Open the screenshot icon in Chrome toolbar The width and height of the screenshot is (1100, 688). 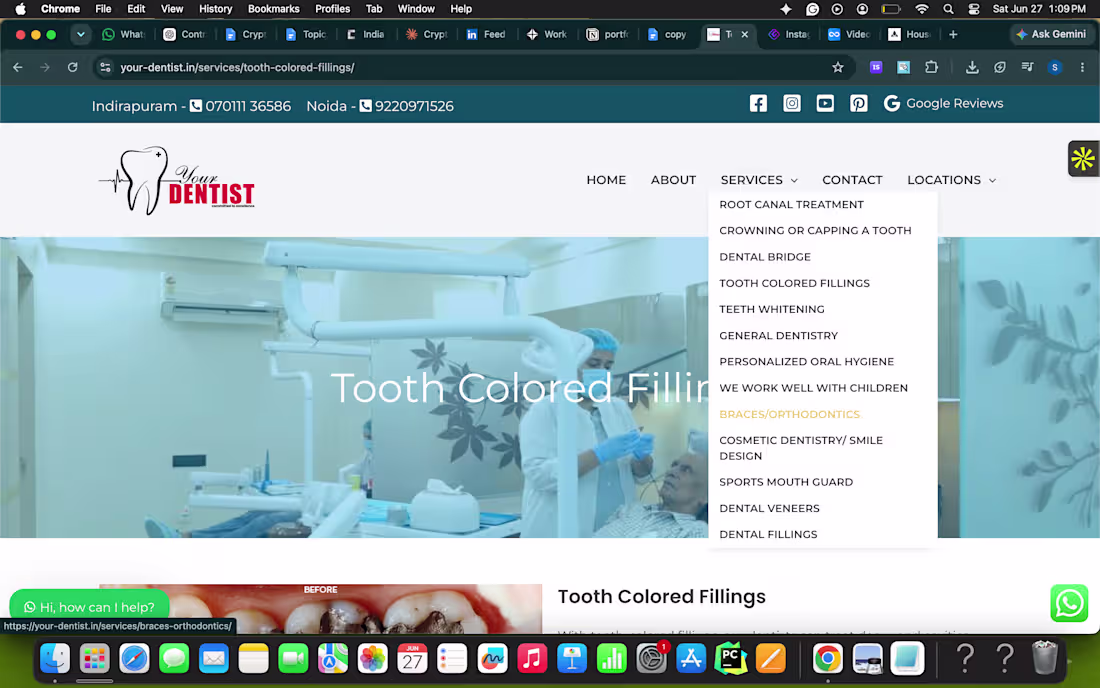point(904,67)
